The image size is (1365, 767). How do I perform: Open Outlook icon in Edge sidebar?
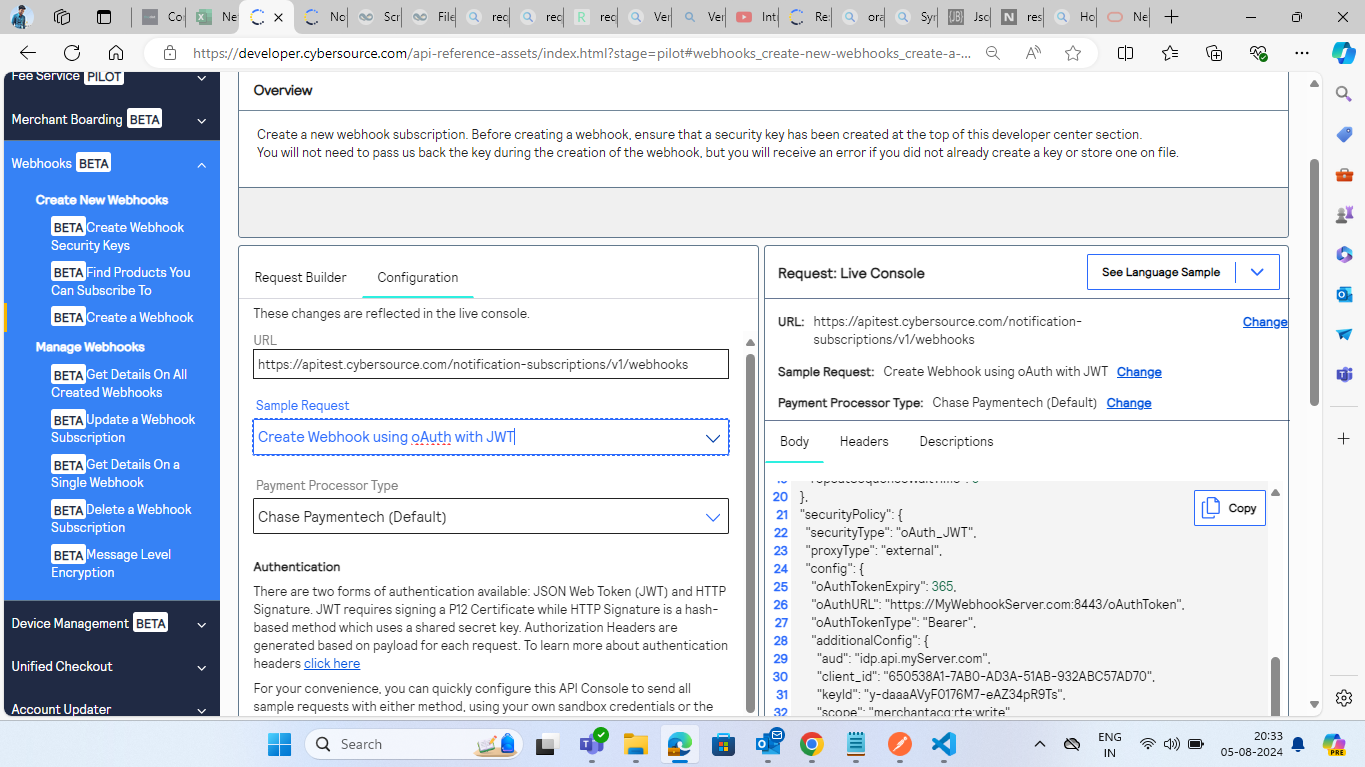click(1344, 294)
